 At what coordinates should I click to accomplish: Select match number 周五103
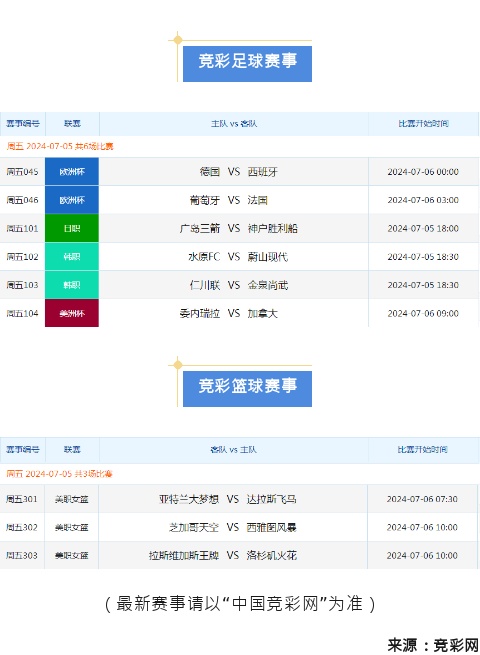coord(22,285)
